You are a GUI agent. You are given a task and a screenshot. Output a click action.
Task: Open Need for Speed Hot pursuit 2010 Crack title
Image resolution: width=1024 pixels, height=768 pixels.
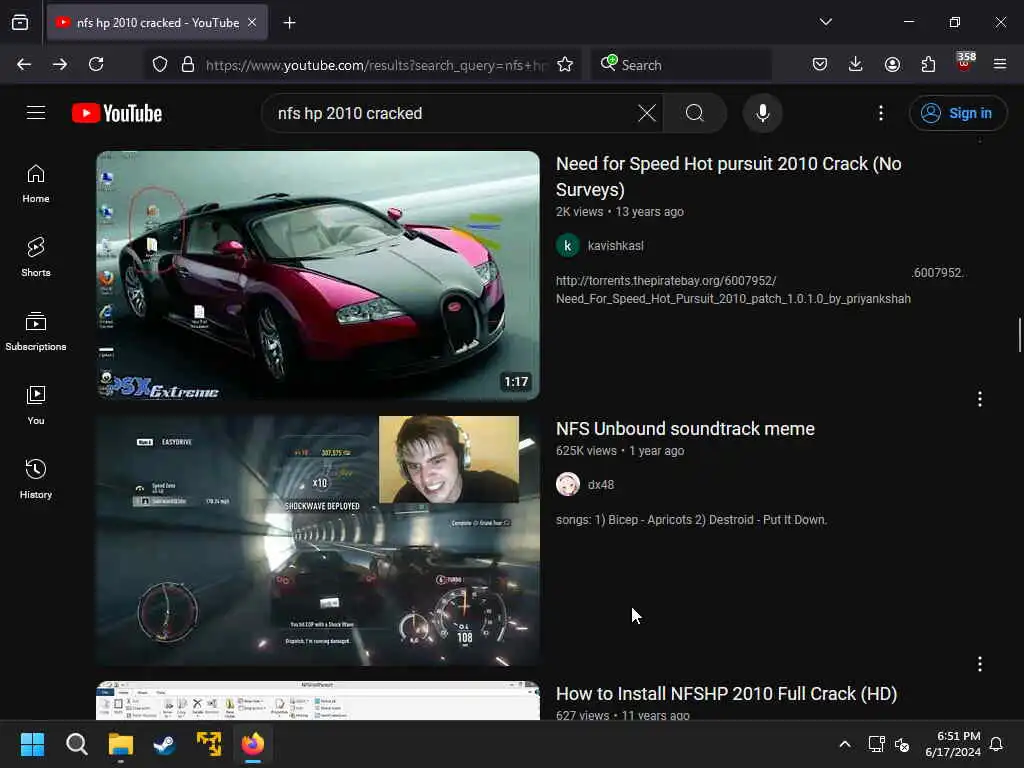728,176
